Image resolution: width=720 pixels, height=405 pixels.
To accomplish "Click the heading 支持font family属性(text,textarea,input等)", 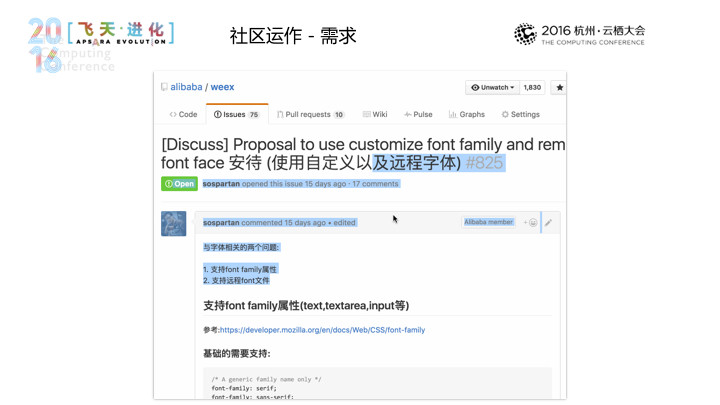I will (x=306, y=305).
